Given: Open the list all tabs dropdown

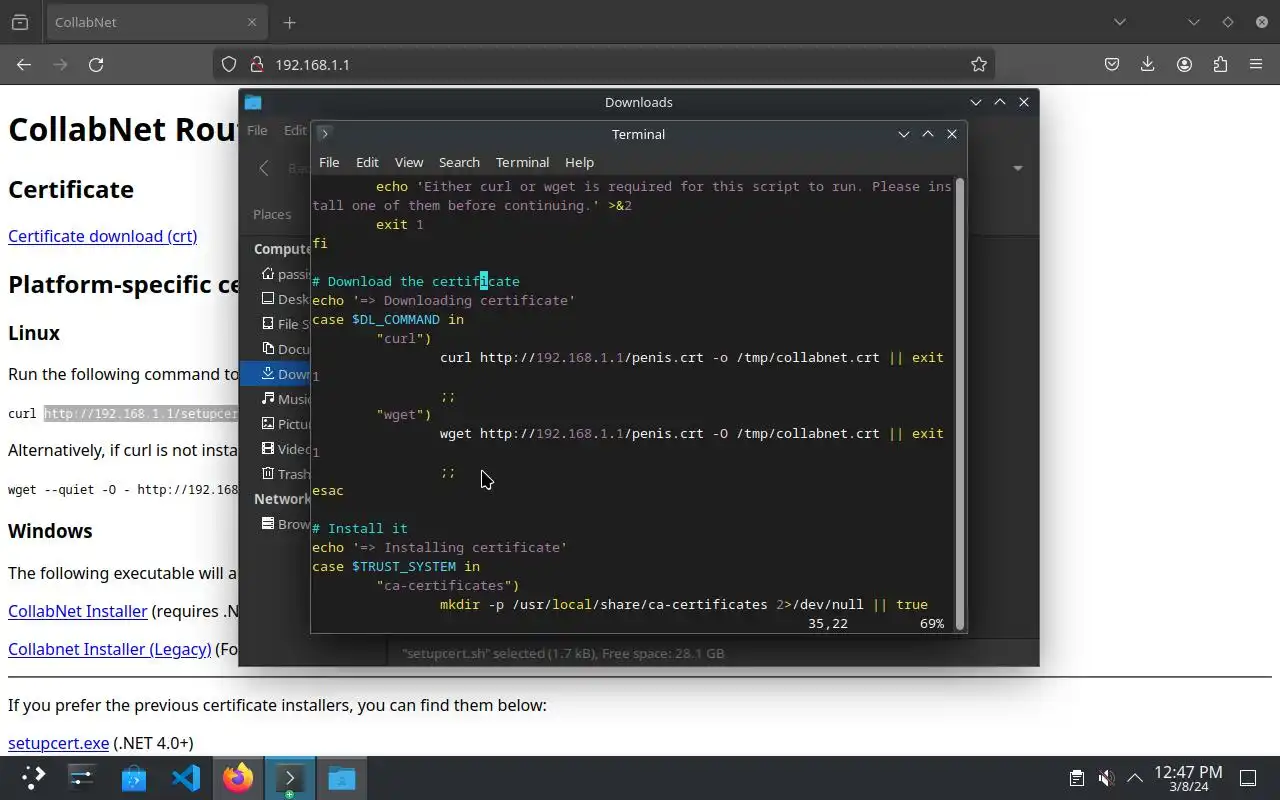Looking at the screenshot, I should coord(1120,22).
